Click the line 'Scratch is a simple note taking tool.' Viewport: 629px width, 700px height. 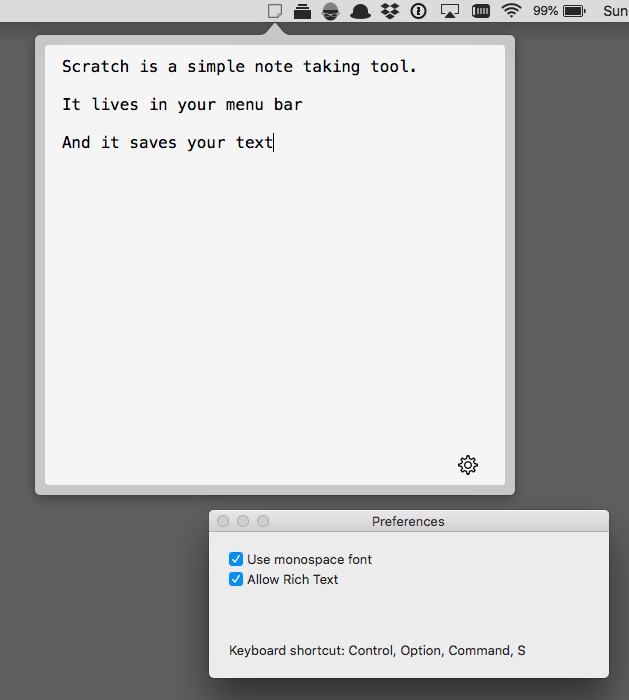(240, 67)
